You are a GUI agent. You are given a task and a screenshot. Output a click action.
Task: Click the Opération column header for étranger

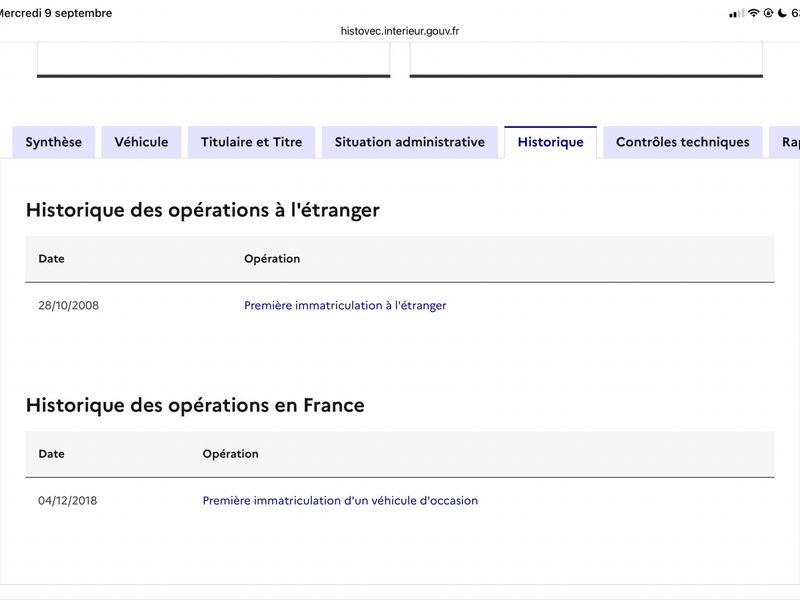click(272, 259)
